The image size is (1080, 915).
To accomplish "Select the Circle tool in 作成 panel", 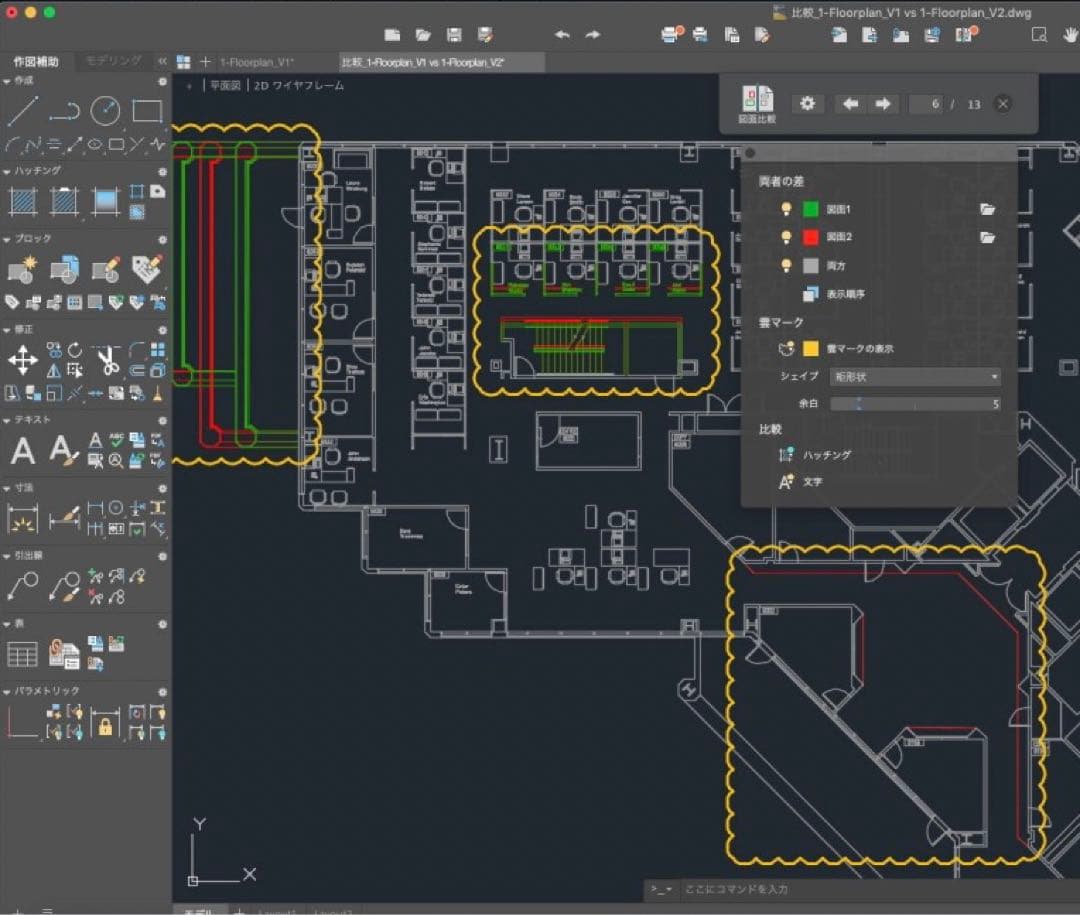I will (x=105, y=110).
